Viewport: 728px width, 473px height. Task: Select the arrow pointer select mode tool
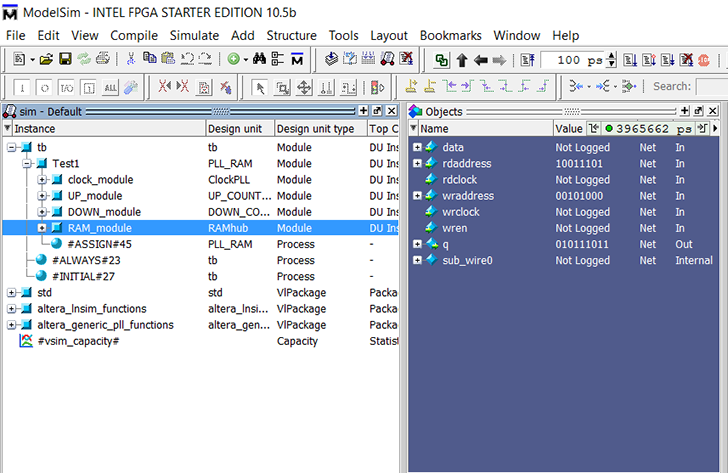260,87
